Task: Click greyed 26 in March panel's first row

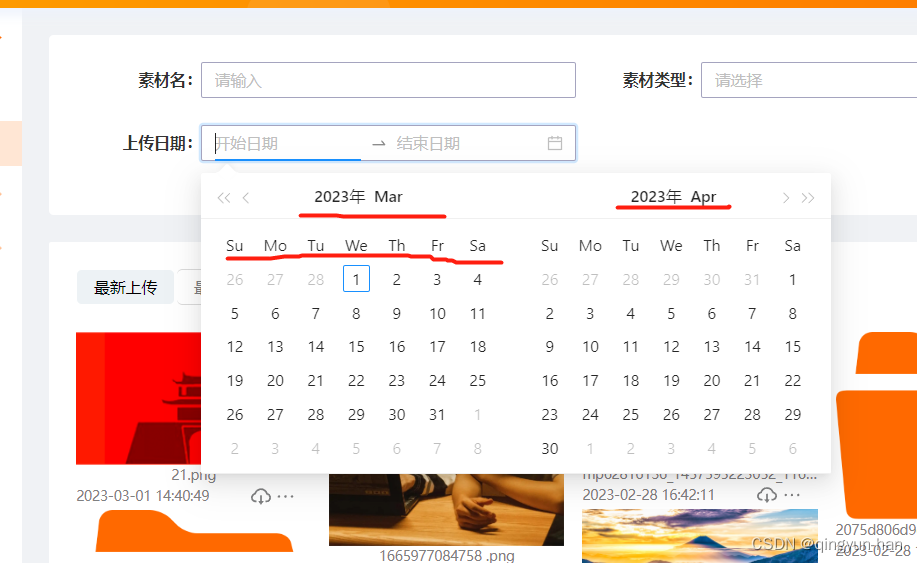Action: click(x=235, y=279)
